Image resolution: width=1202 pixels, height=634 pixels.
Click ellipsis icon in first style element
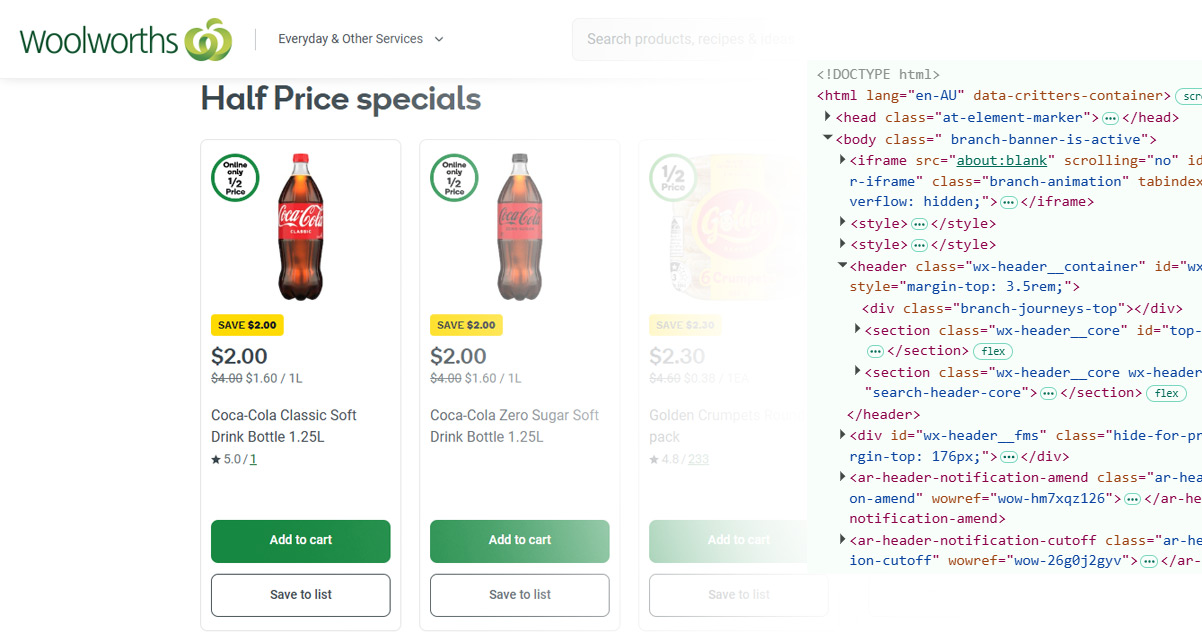pos(919,224)
